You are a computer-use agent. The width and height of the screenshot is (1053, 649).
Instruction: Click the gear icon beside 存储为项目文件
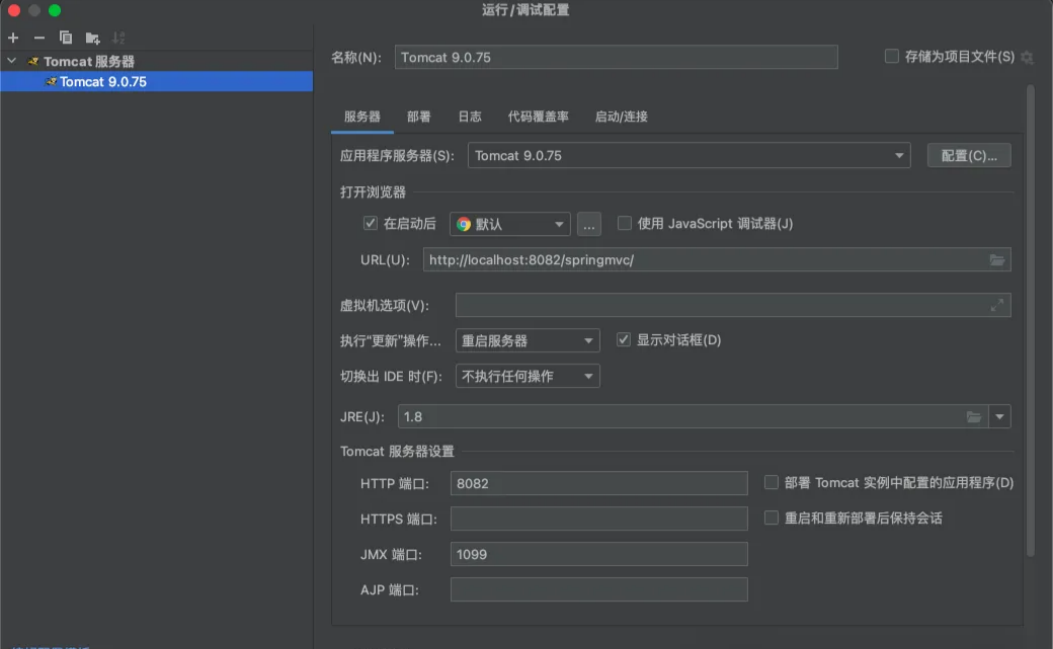(1027, 58)
